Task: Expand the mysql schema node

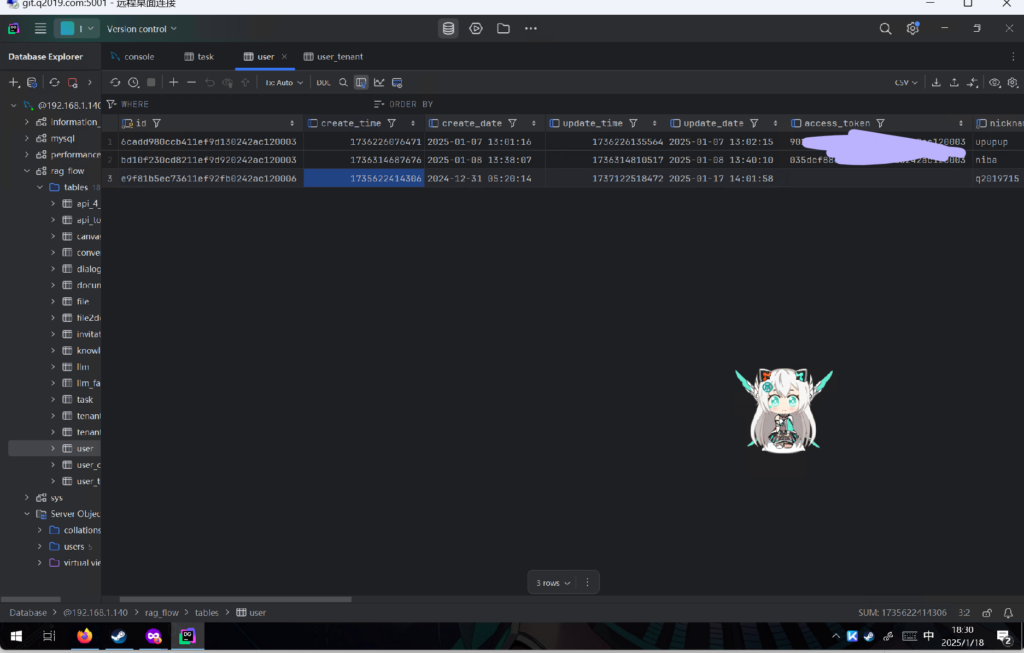Action: coord(27,139)
